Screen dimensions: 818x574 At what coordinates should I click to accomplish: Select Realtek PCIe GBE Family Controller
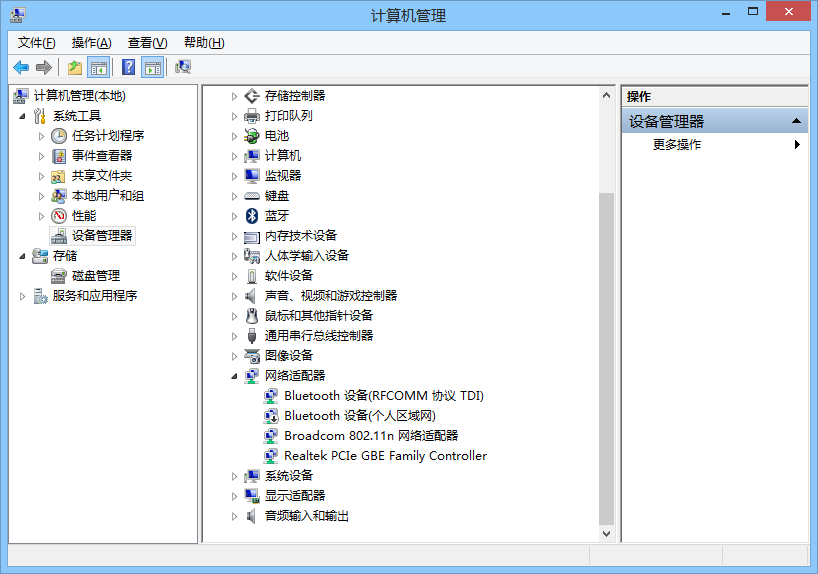click(x=385, y=456)
